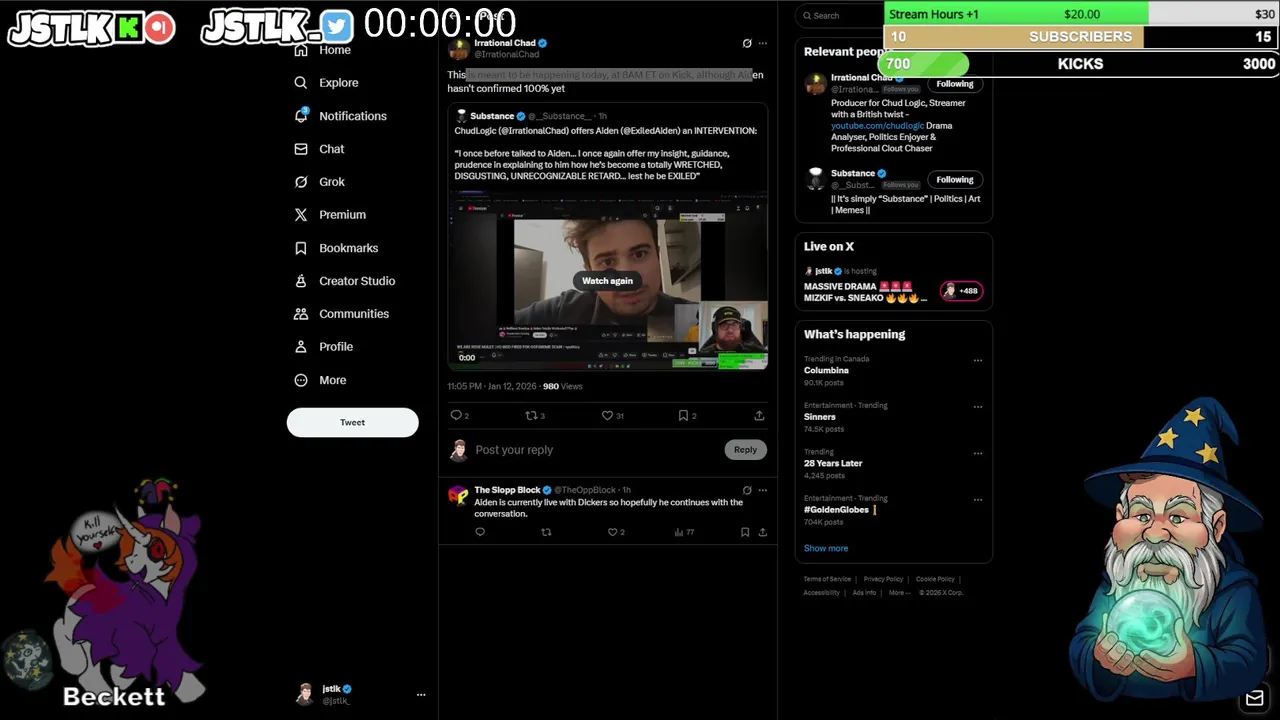1280x720 pixels.
Task: Click the Grok sidebar icon
Action: (301, 182)
